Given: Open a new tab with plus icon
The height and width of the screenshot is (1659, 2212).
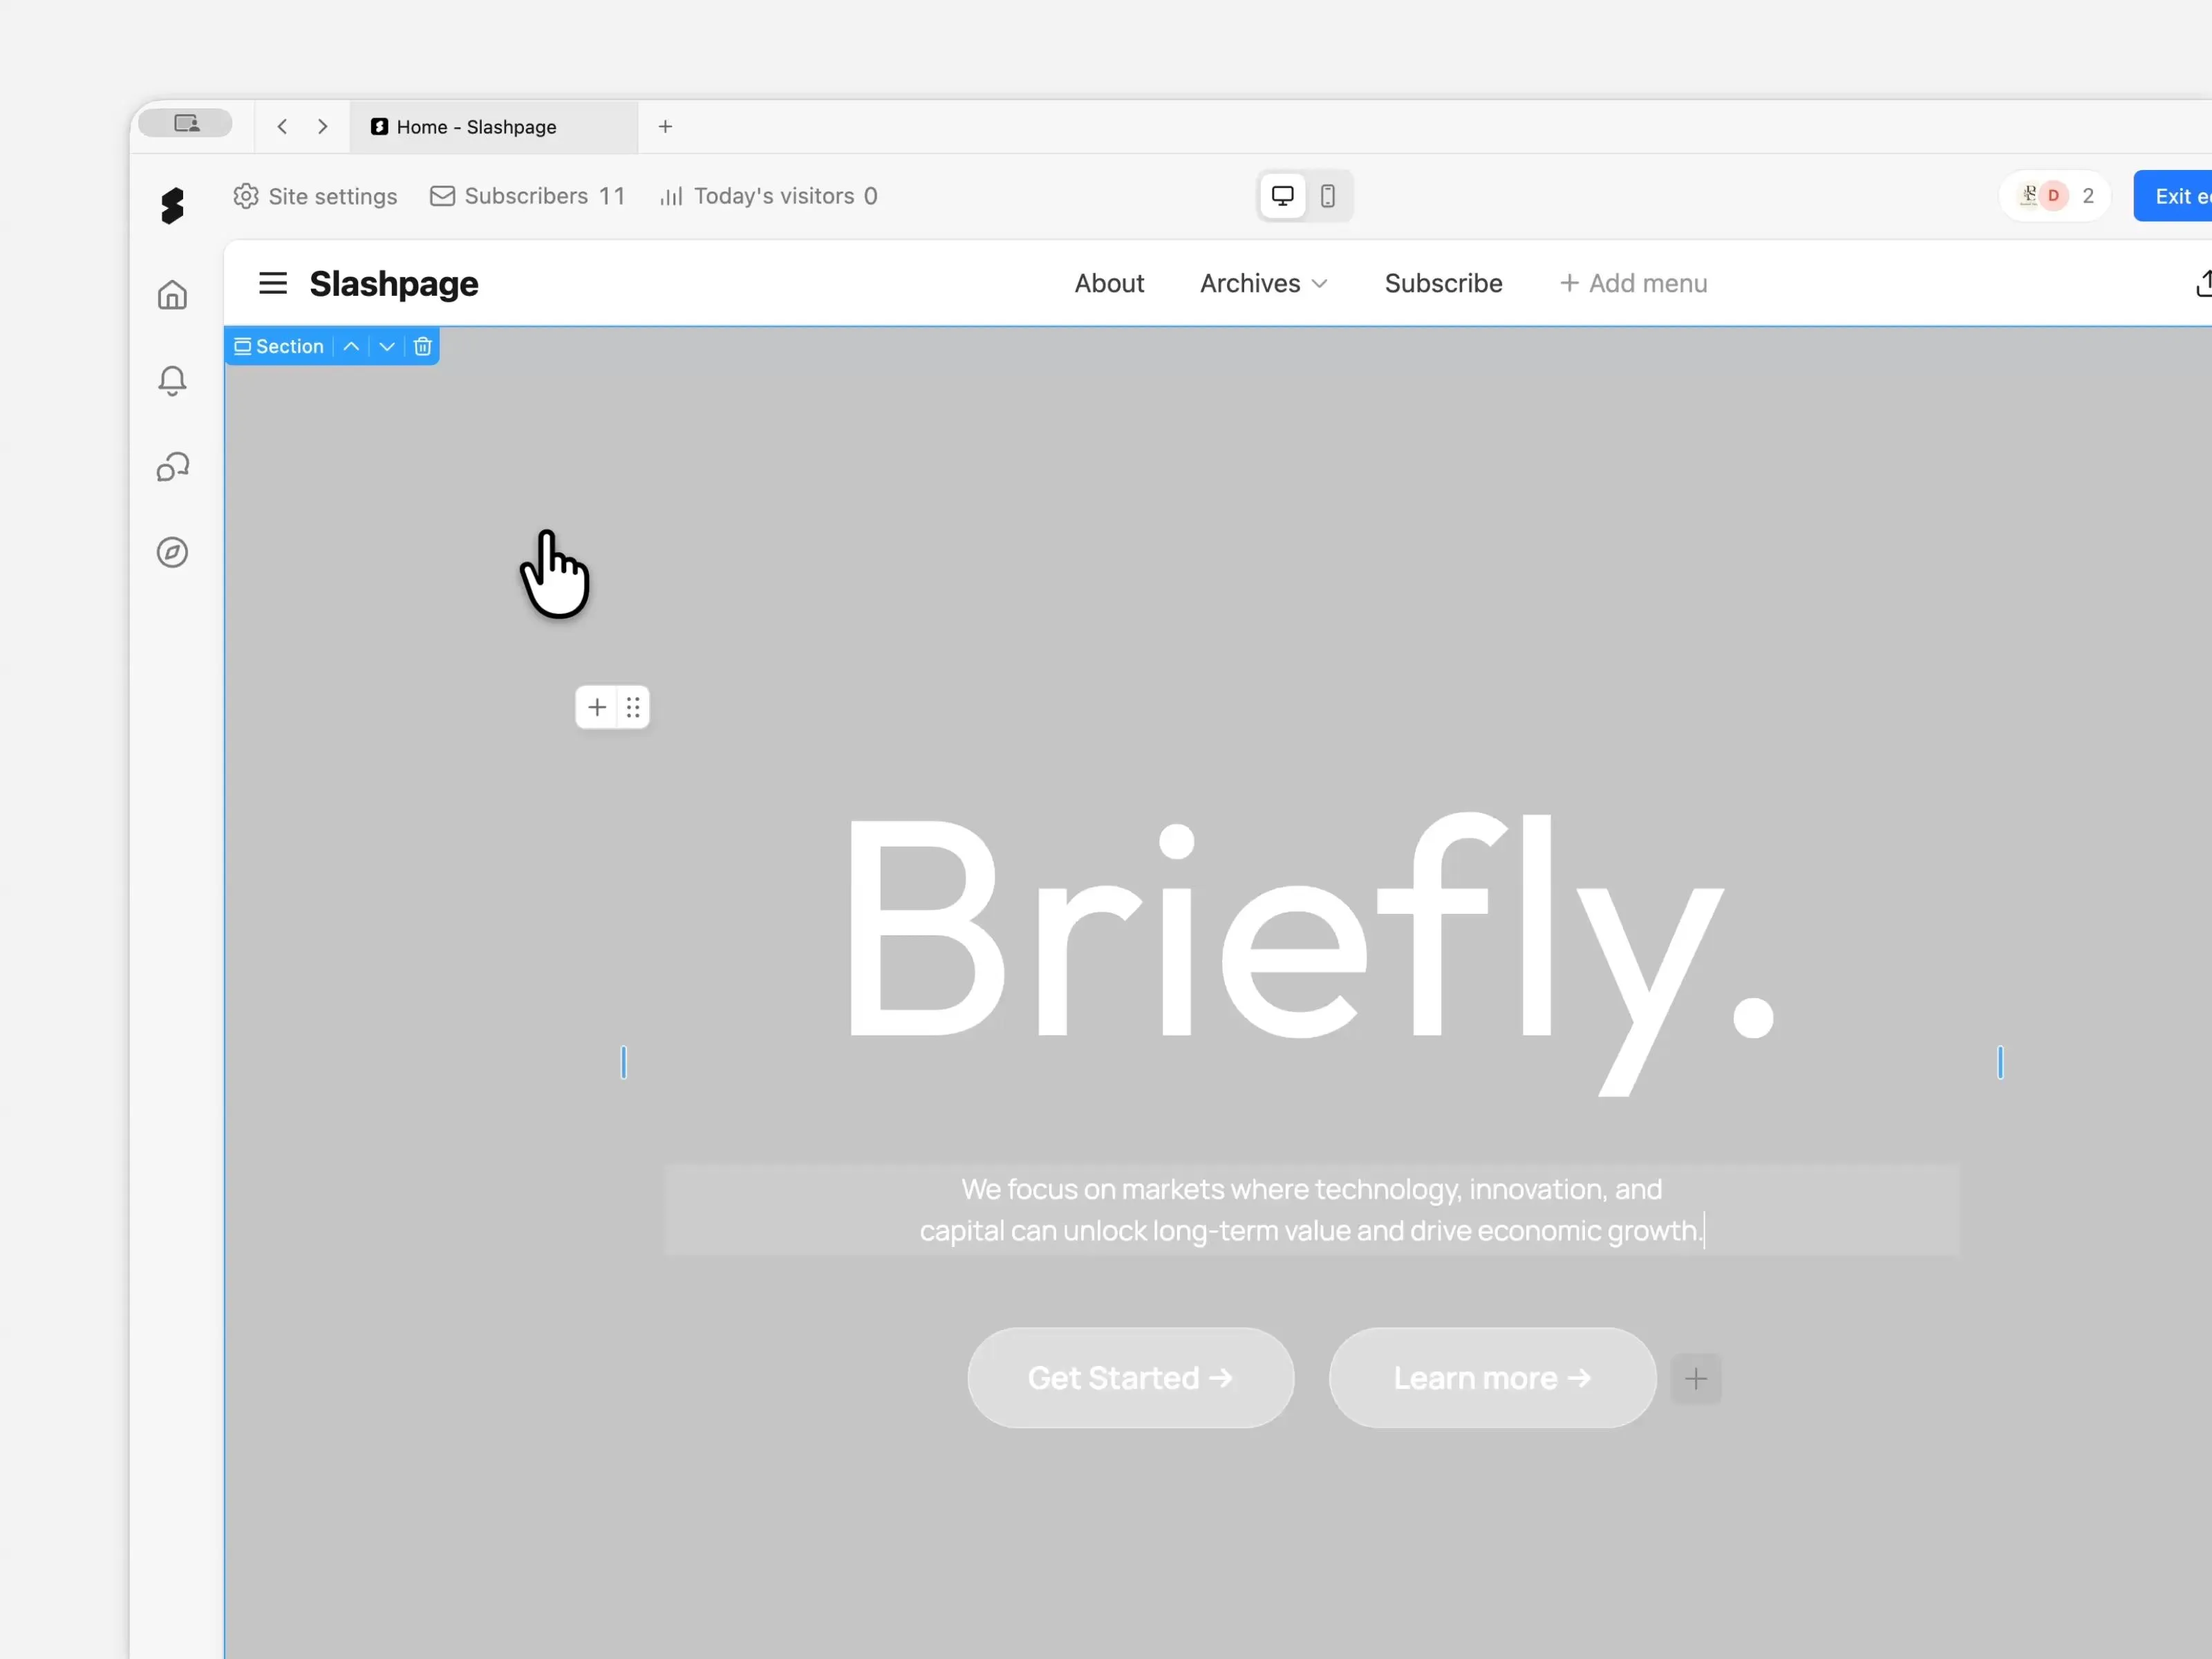Looking at the screenshot, I should pyautogui.click(x=665, y=127).
